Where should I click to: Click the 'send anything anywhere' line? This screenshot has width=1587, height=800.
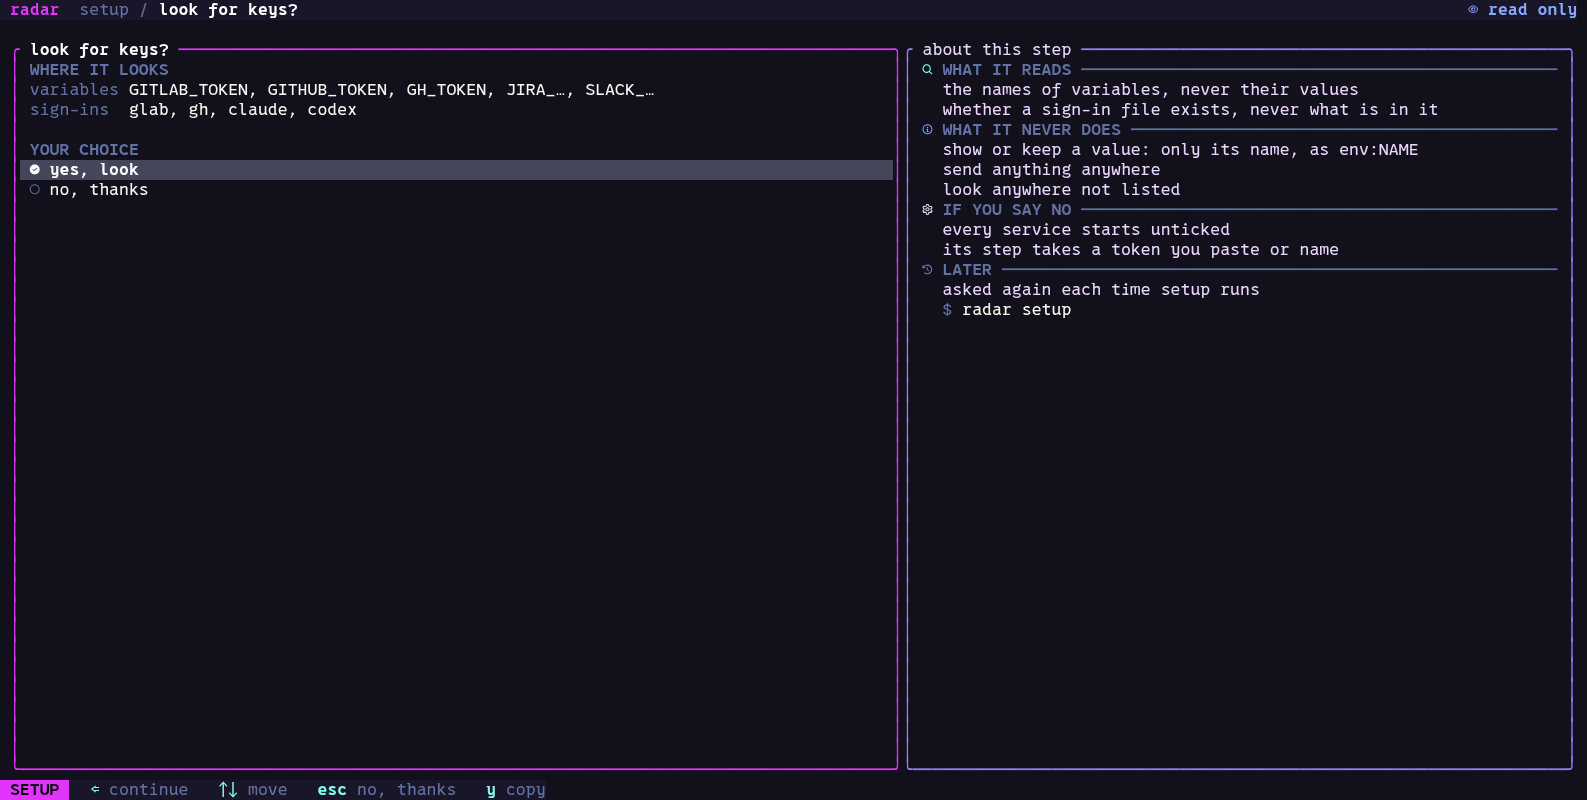pos(1051,170)
